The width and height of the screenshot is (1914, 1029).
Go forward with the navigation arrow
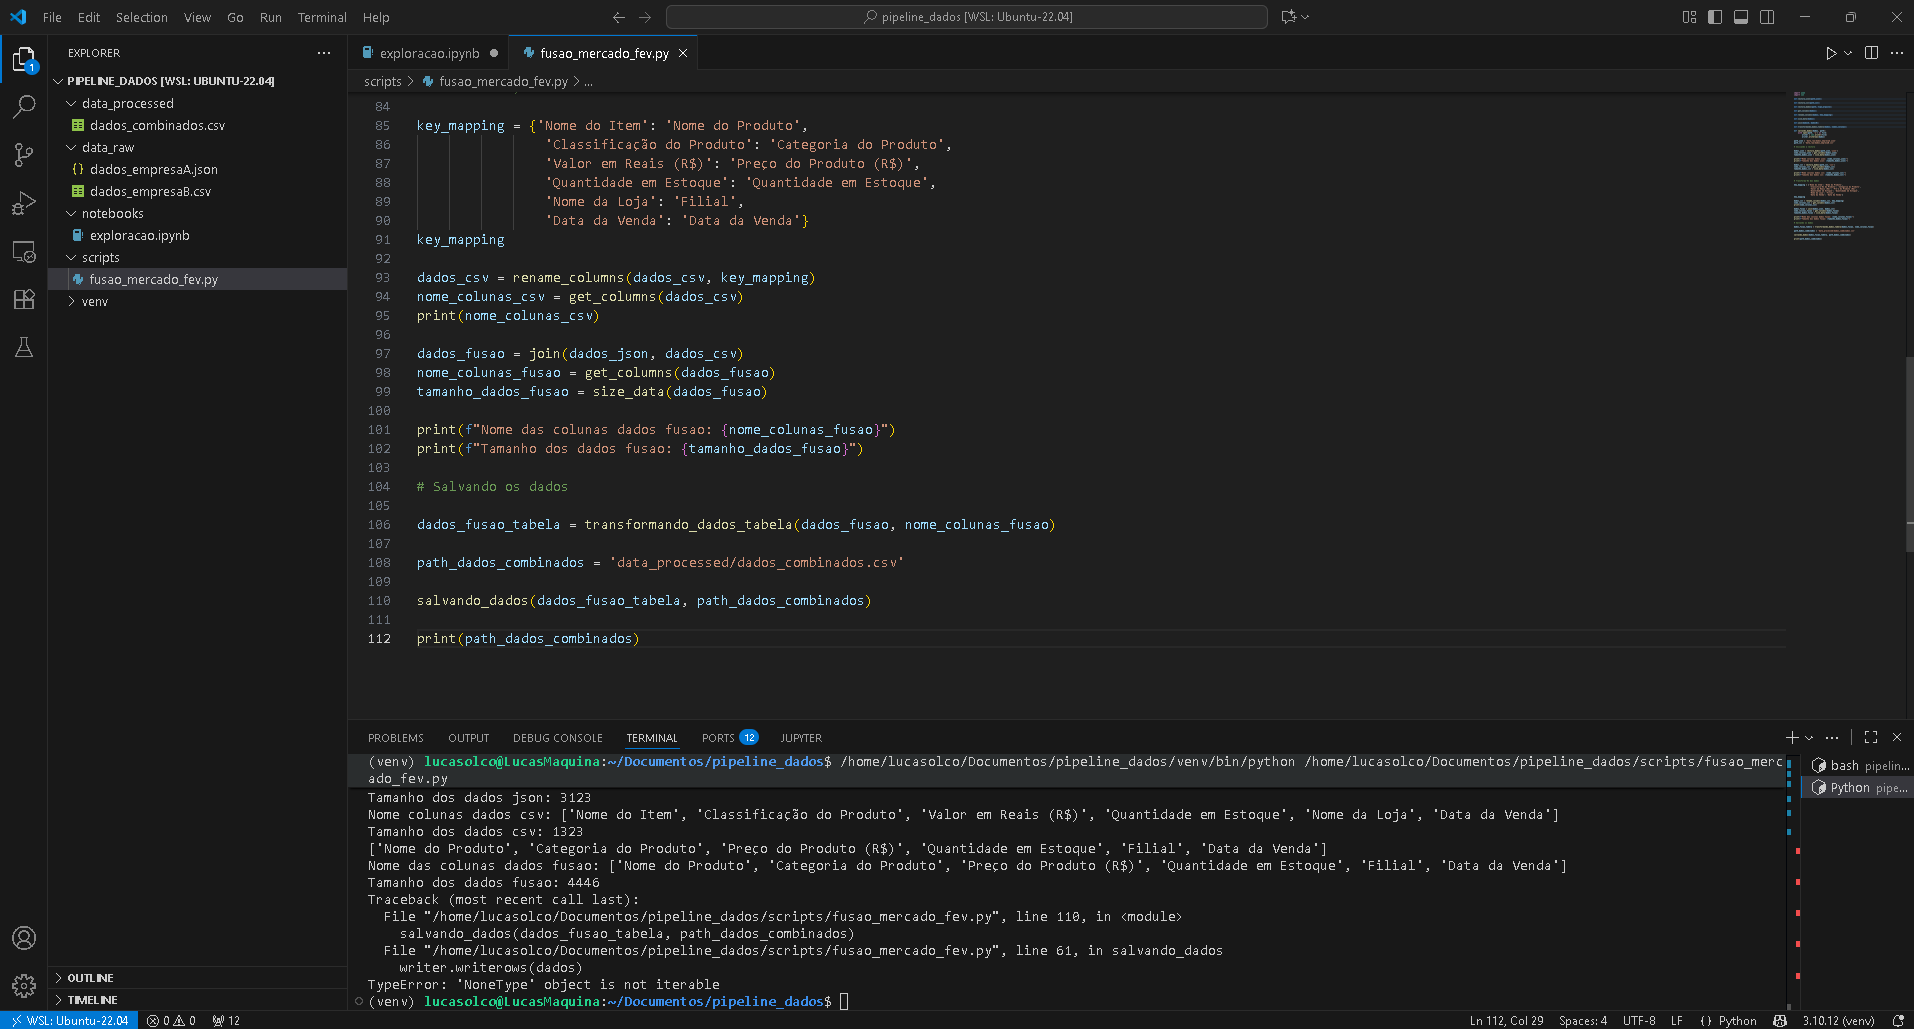tap(645, 17)
